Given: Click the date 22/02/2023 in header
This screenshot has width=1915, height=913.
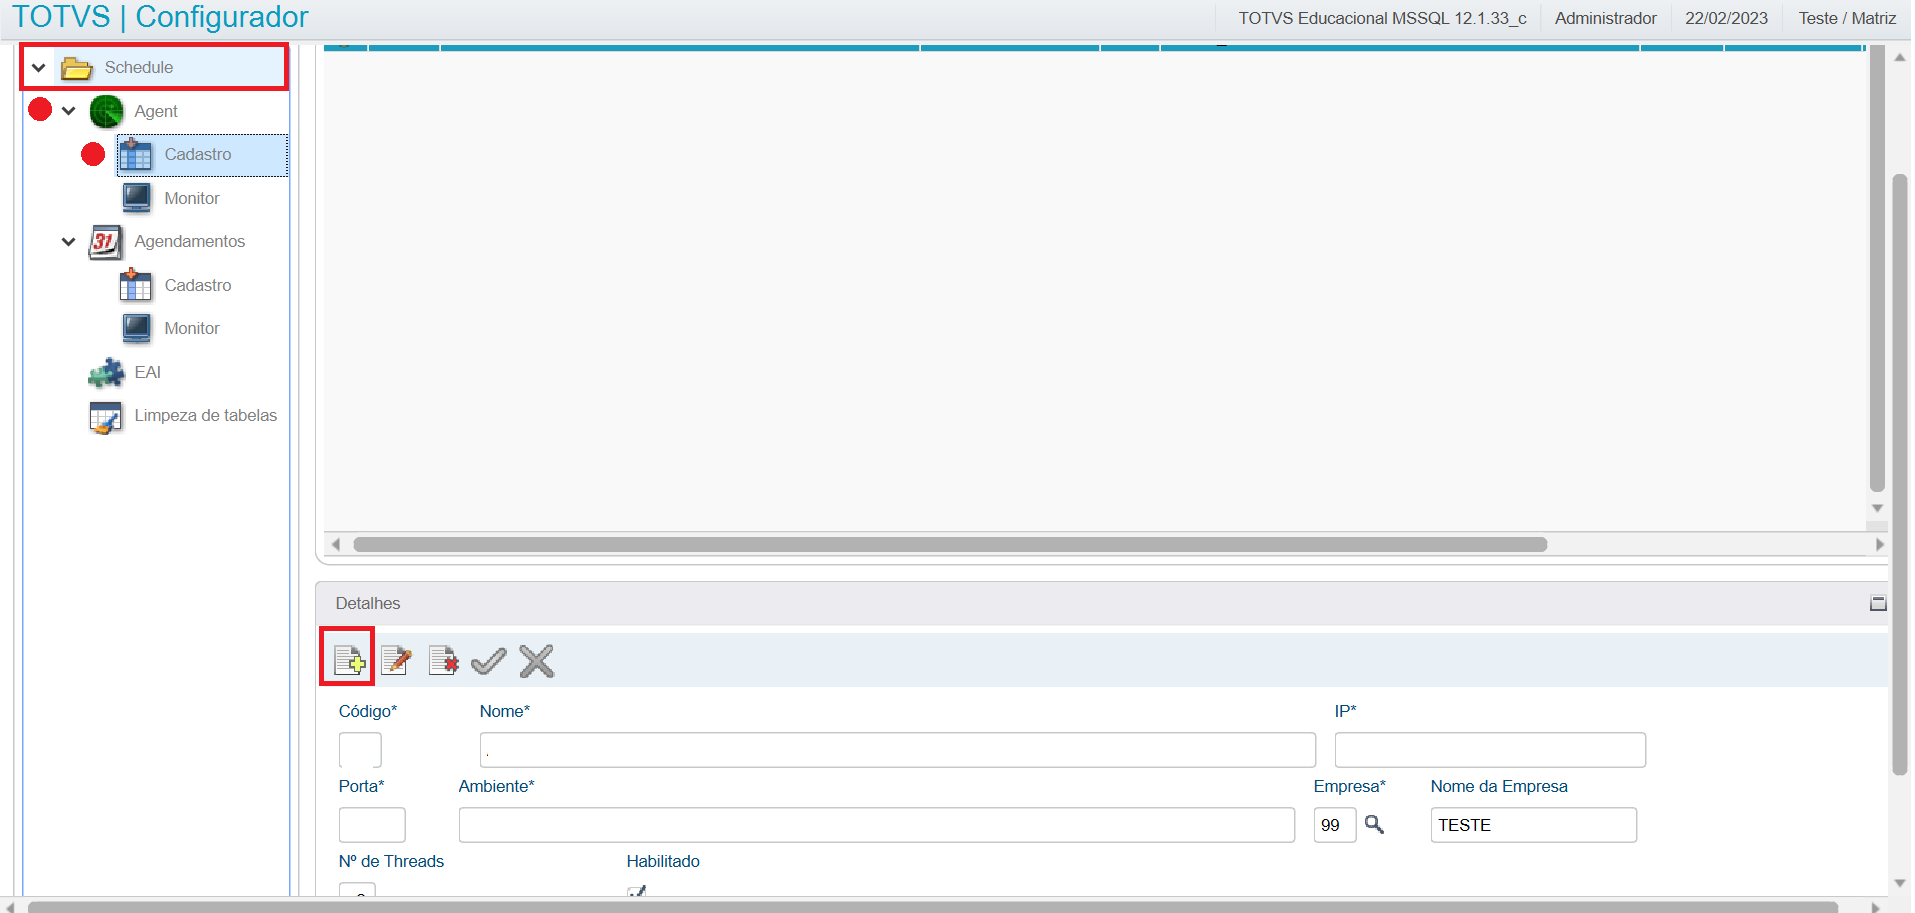Looking at the screenshot, I should 1726,18.
